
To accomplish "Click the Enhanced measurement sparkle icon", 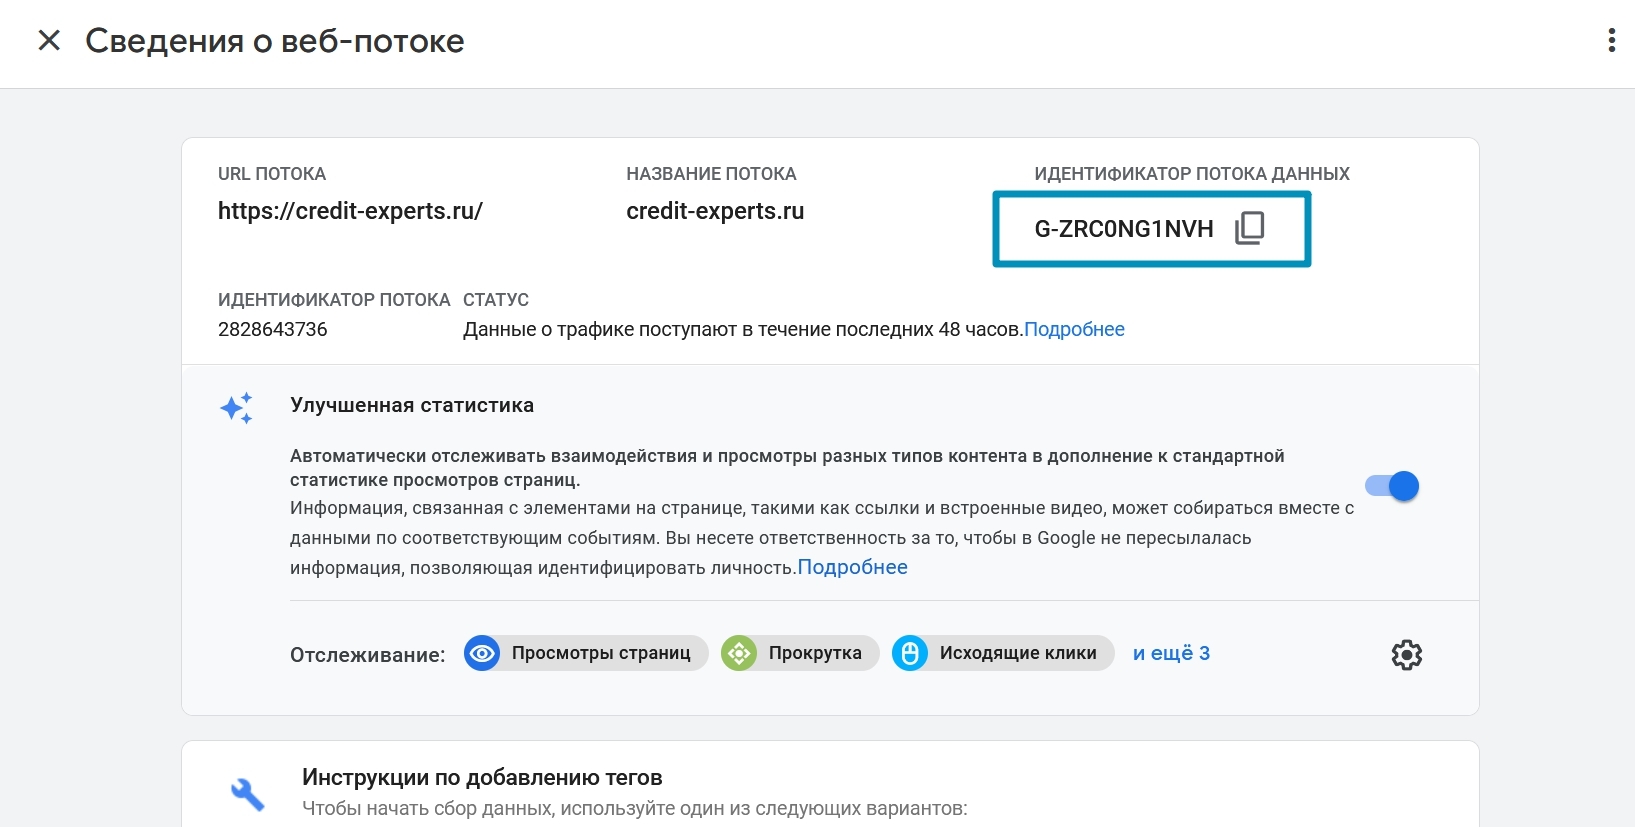I will 237,408.
